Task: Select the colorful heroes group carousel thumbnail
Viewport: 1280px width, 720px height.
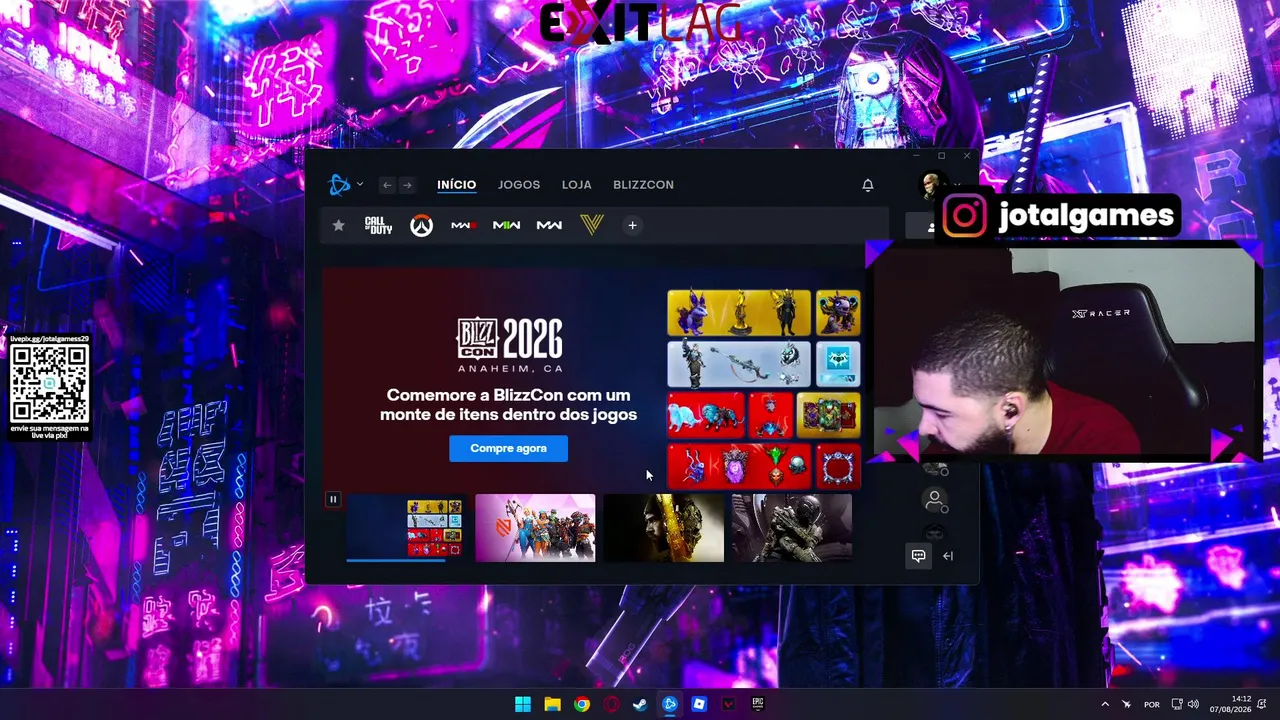Action: click(x=535, y=528)
